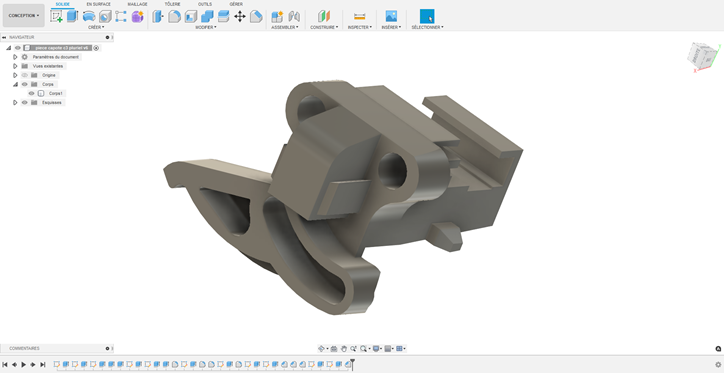724x373 pixels.
Task: Open the Construire dropdown menu
Action: click(x=324, y=27)
